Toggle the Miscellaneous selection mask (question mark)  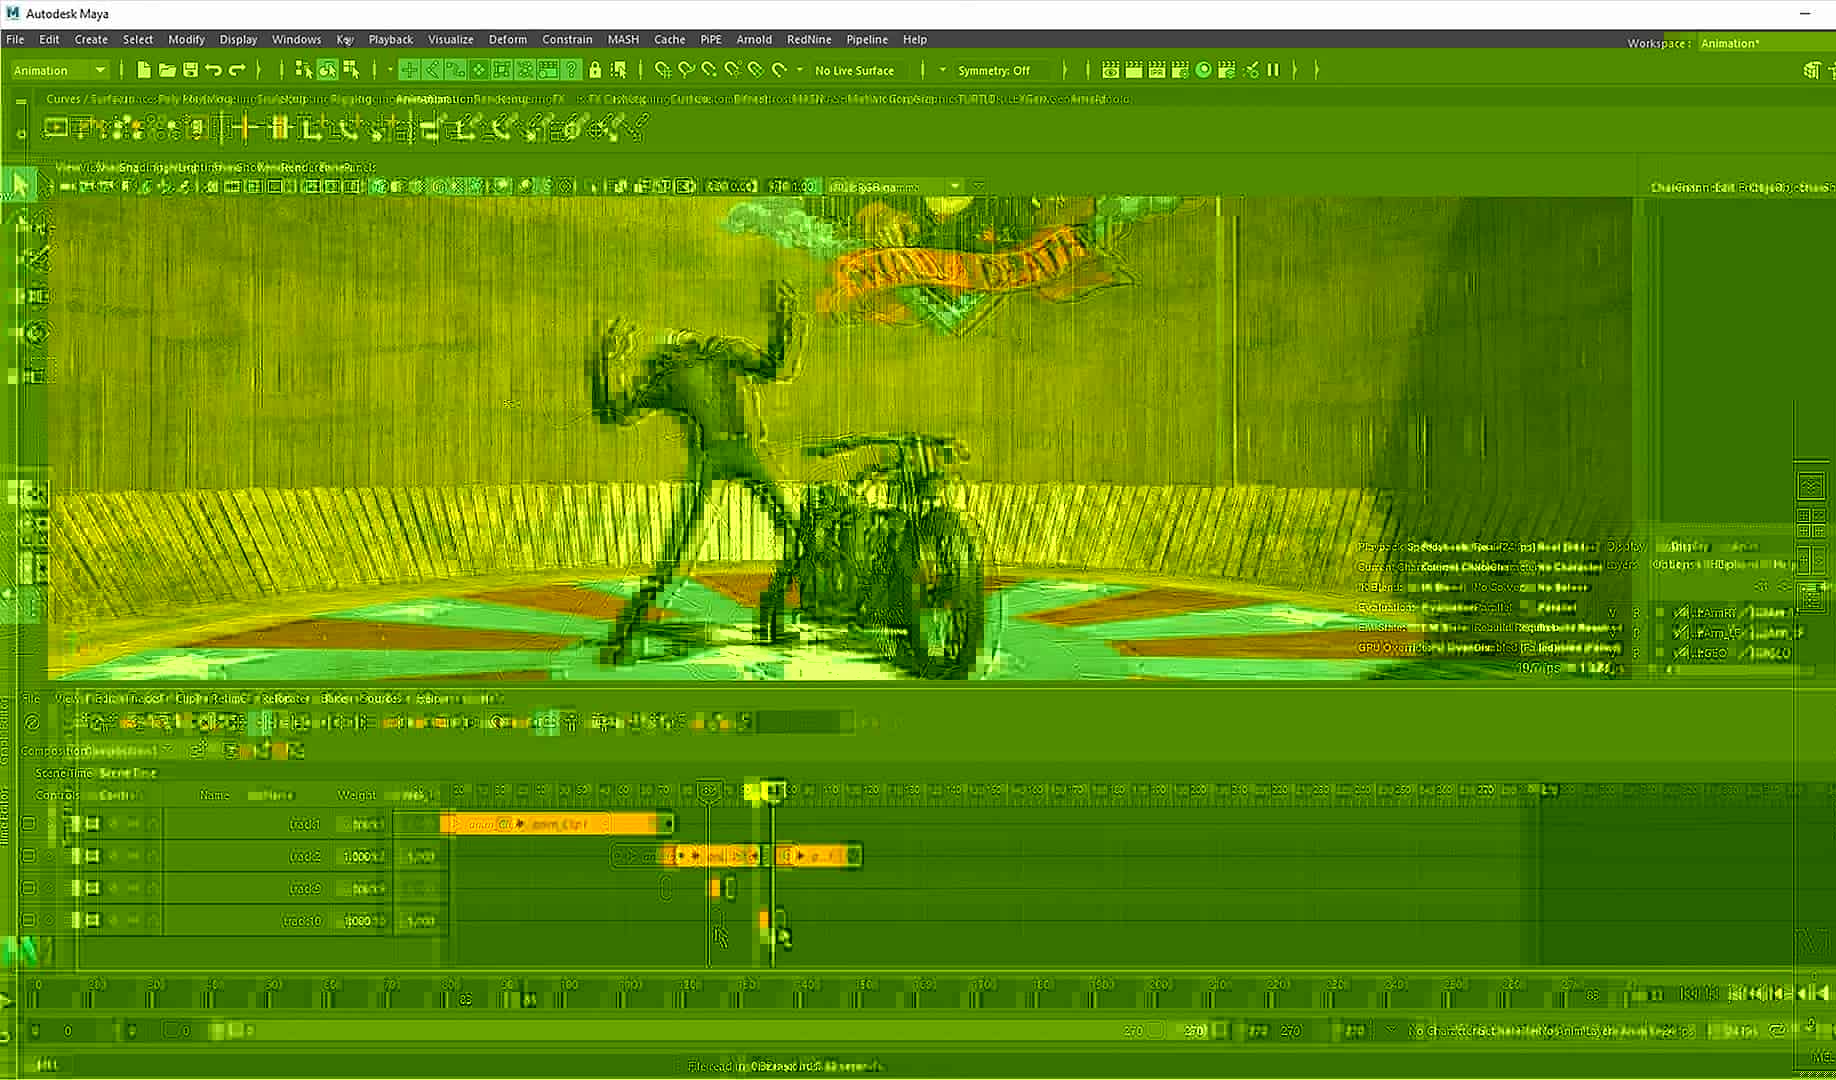pos(571,70)
